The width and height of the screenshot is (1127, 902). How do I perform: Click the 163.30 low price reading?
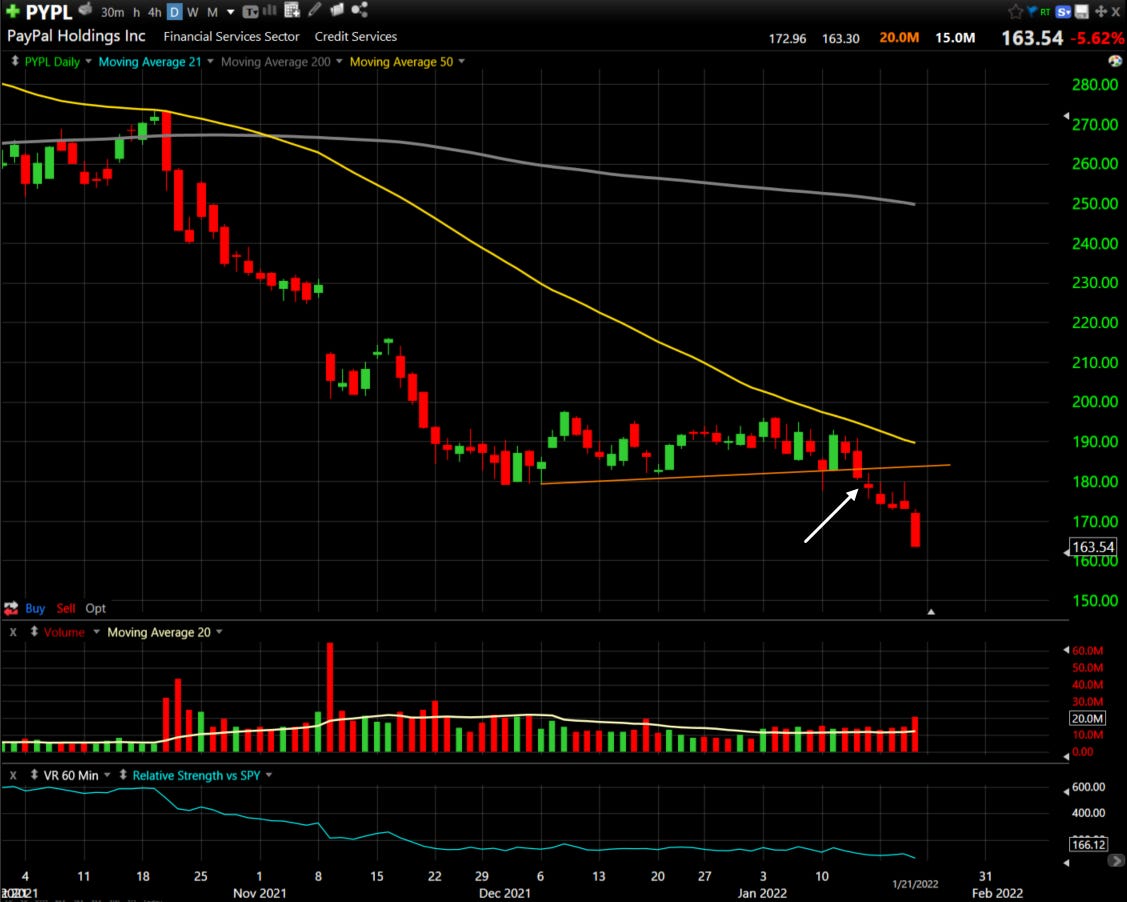(841, 38)
